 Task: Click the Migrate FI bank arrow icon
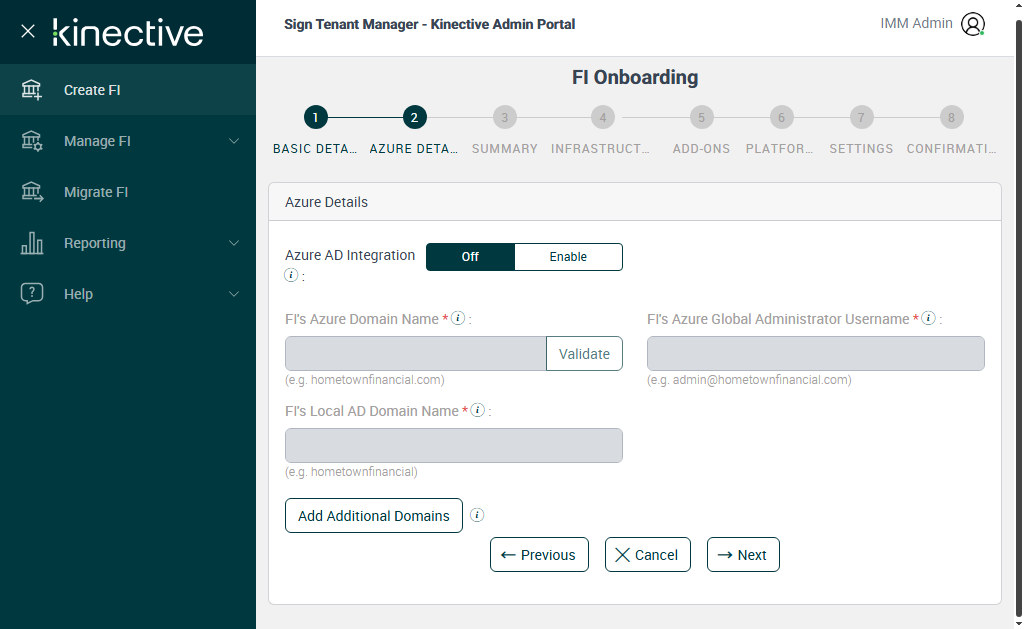(x=31, y=191)
